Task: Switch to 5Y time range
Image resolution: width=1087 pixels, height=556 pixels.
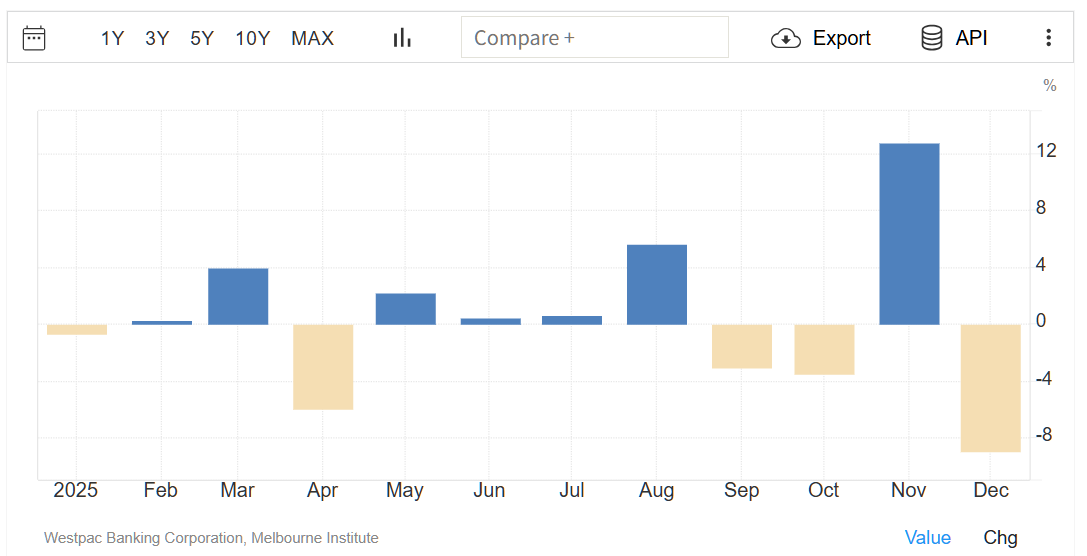Action: tap(202, 38)
